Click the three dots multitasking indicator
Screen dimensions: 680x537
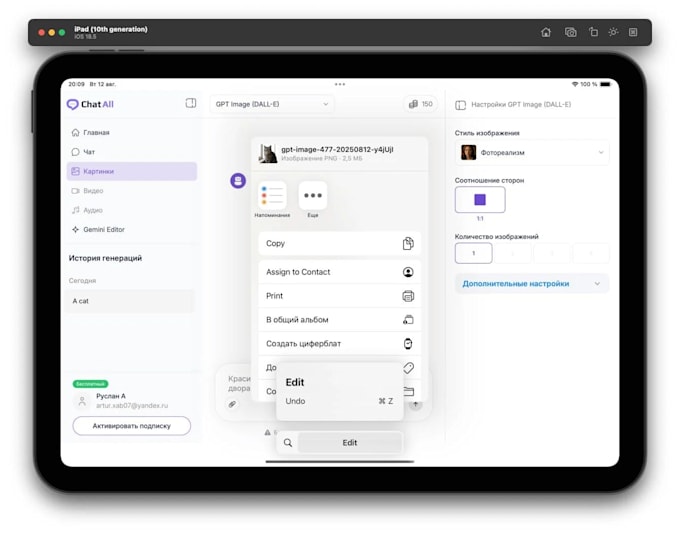[340, 84]
